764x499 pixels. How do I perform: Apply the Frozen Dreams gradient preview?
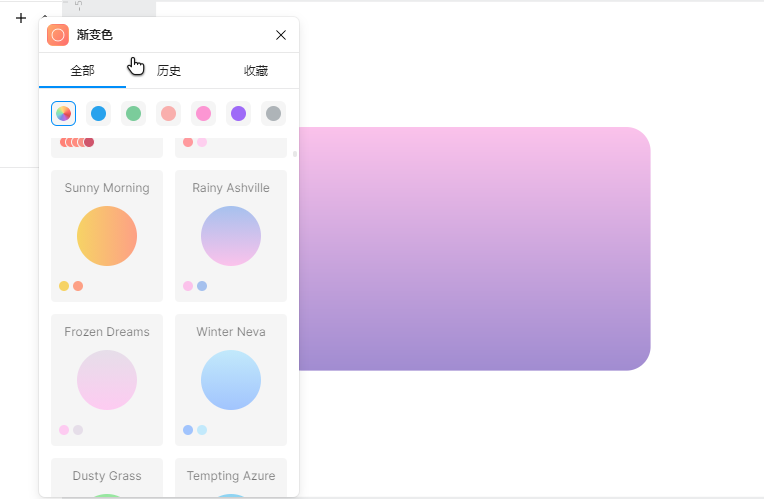107,380
